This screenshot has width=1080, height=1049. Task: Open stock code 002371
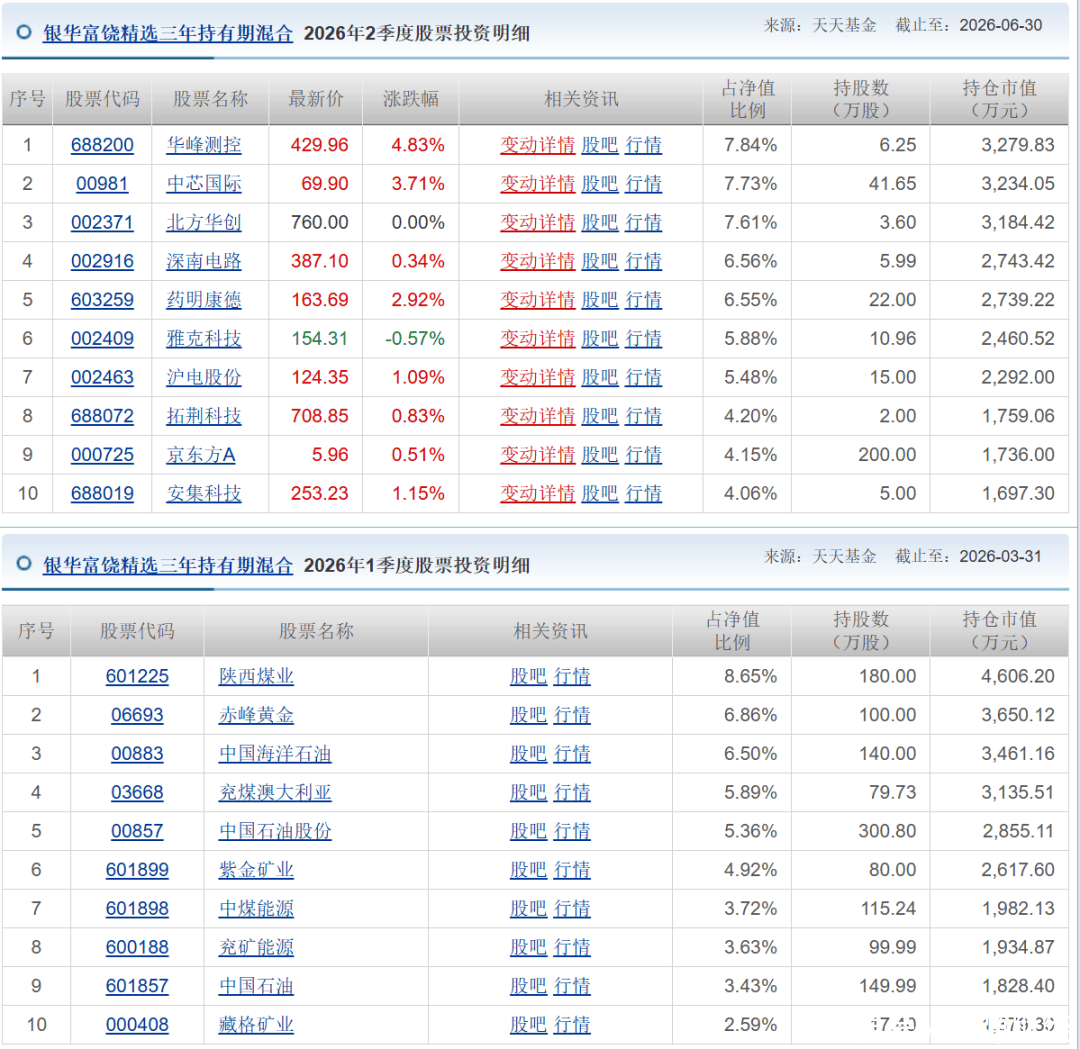(x=102, y=222)
